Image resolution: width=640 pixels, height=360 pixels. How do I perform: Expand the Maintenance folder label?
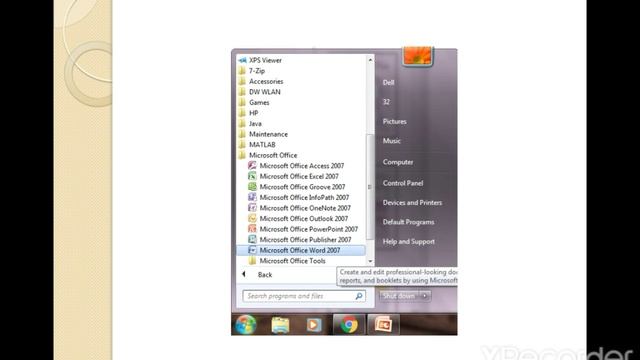[x=268, y=134]
